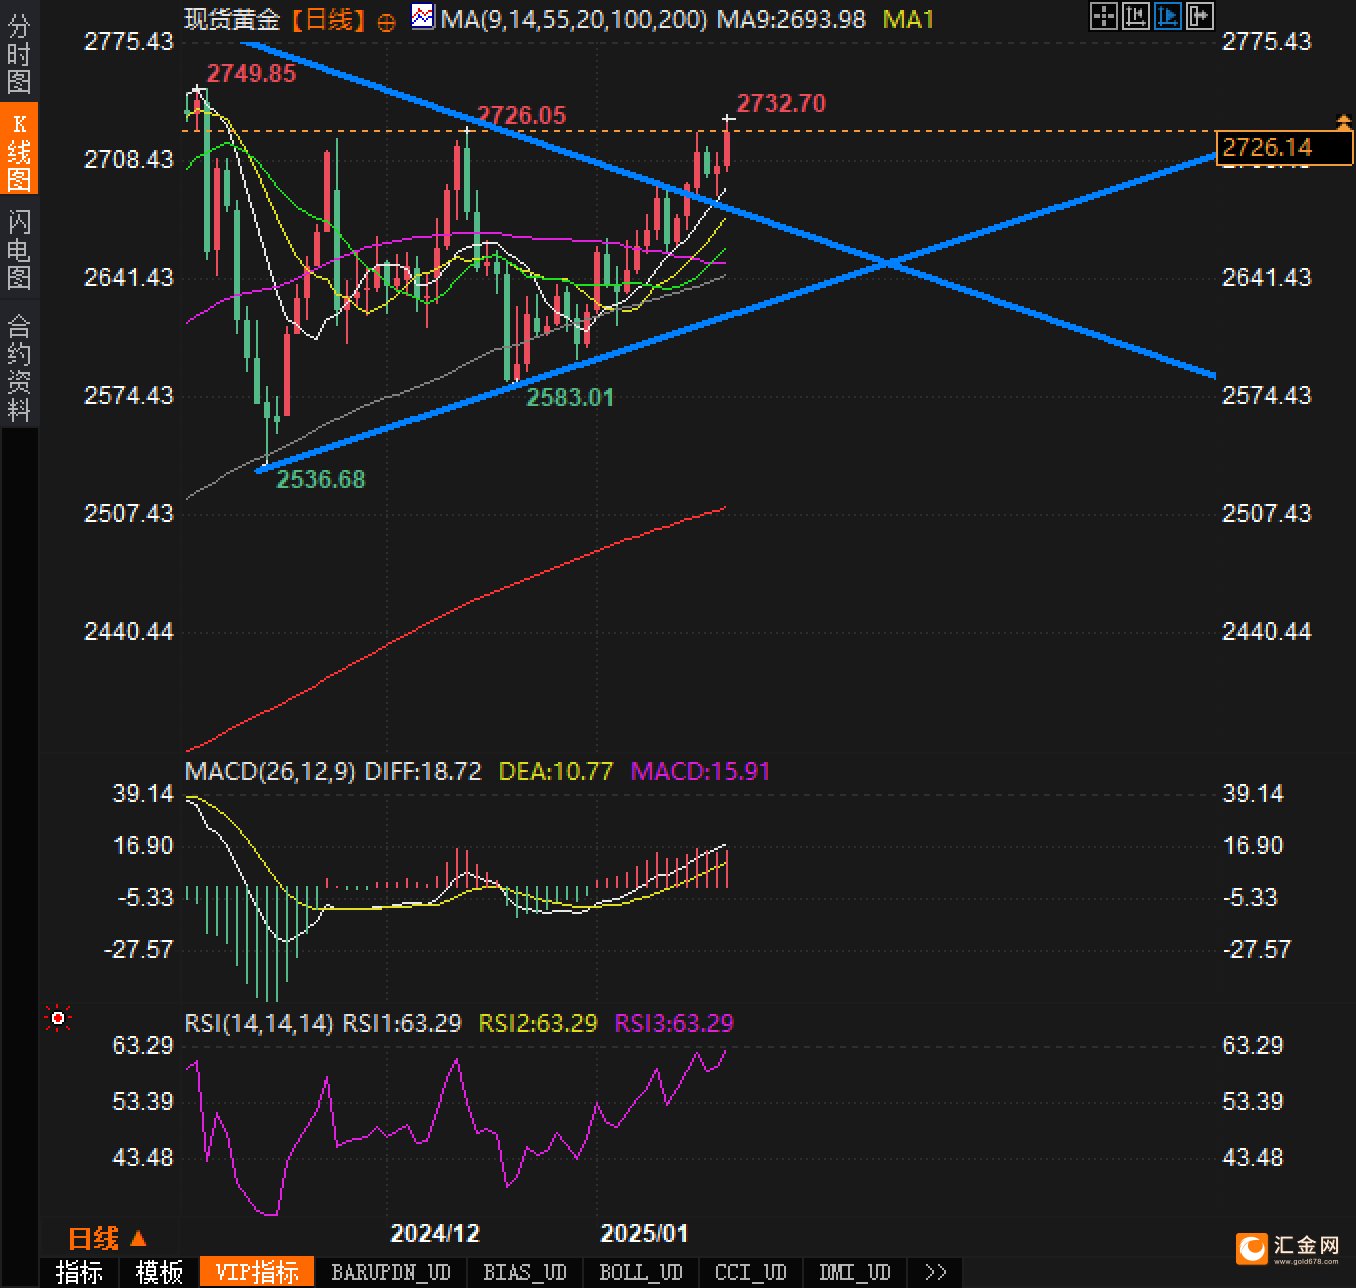The height and width of the screenshot is (1288, 1356).
Task: Click the DIFF:18.72 value
Action: coord(422,771)
